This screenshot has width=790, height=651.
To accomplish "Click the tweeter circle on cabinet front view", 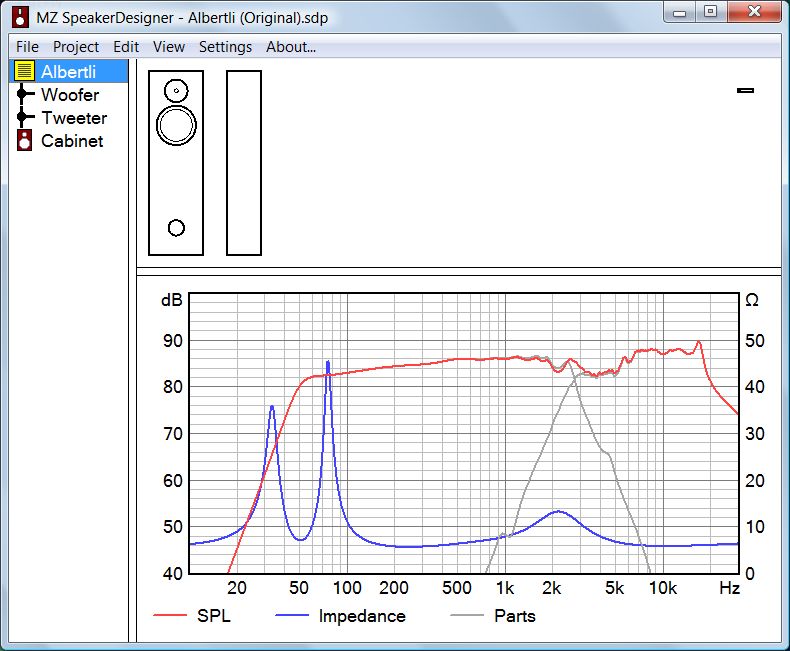I will click(x=176, y=91).
